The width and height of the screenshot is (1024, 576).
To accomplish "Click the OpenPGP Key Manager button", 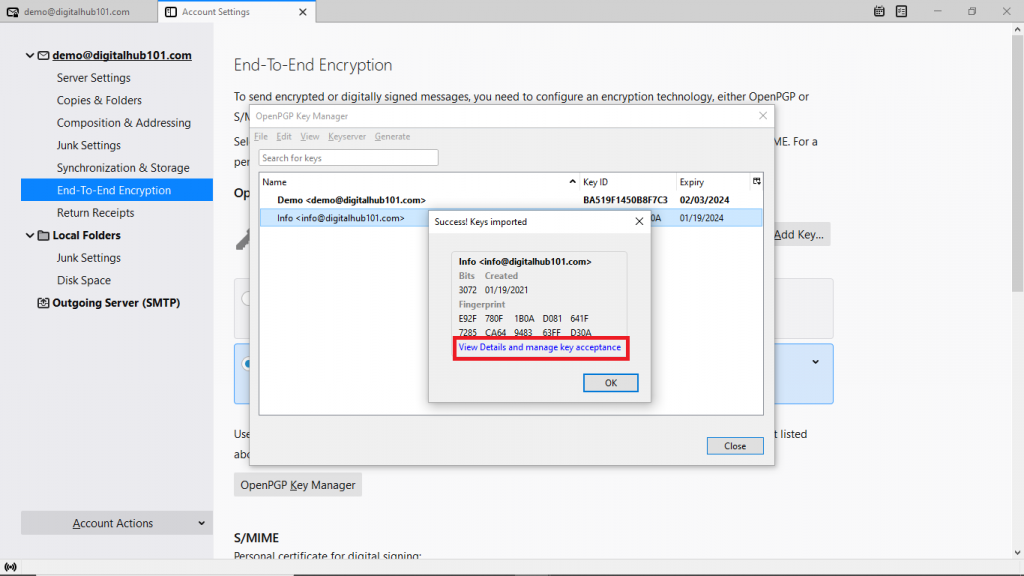I will point(298,485).
